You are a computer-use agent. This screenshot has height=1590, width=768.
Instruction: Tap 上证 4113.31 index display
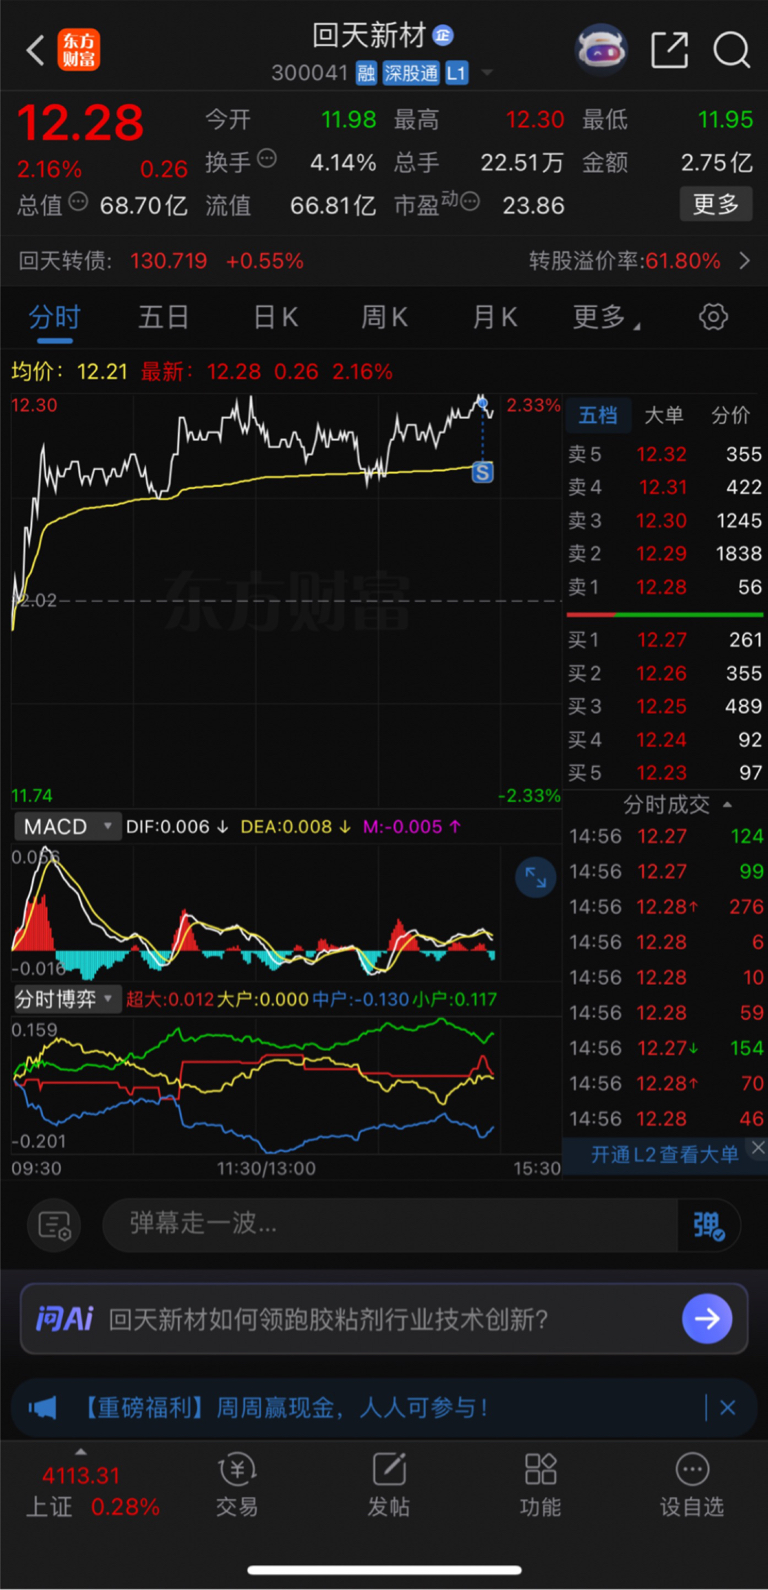click(92, 1490)
